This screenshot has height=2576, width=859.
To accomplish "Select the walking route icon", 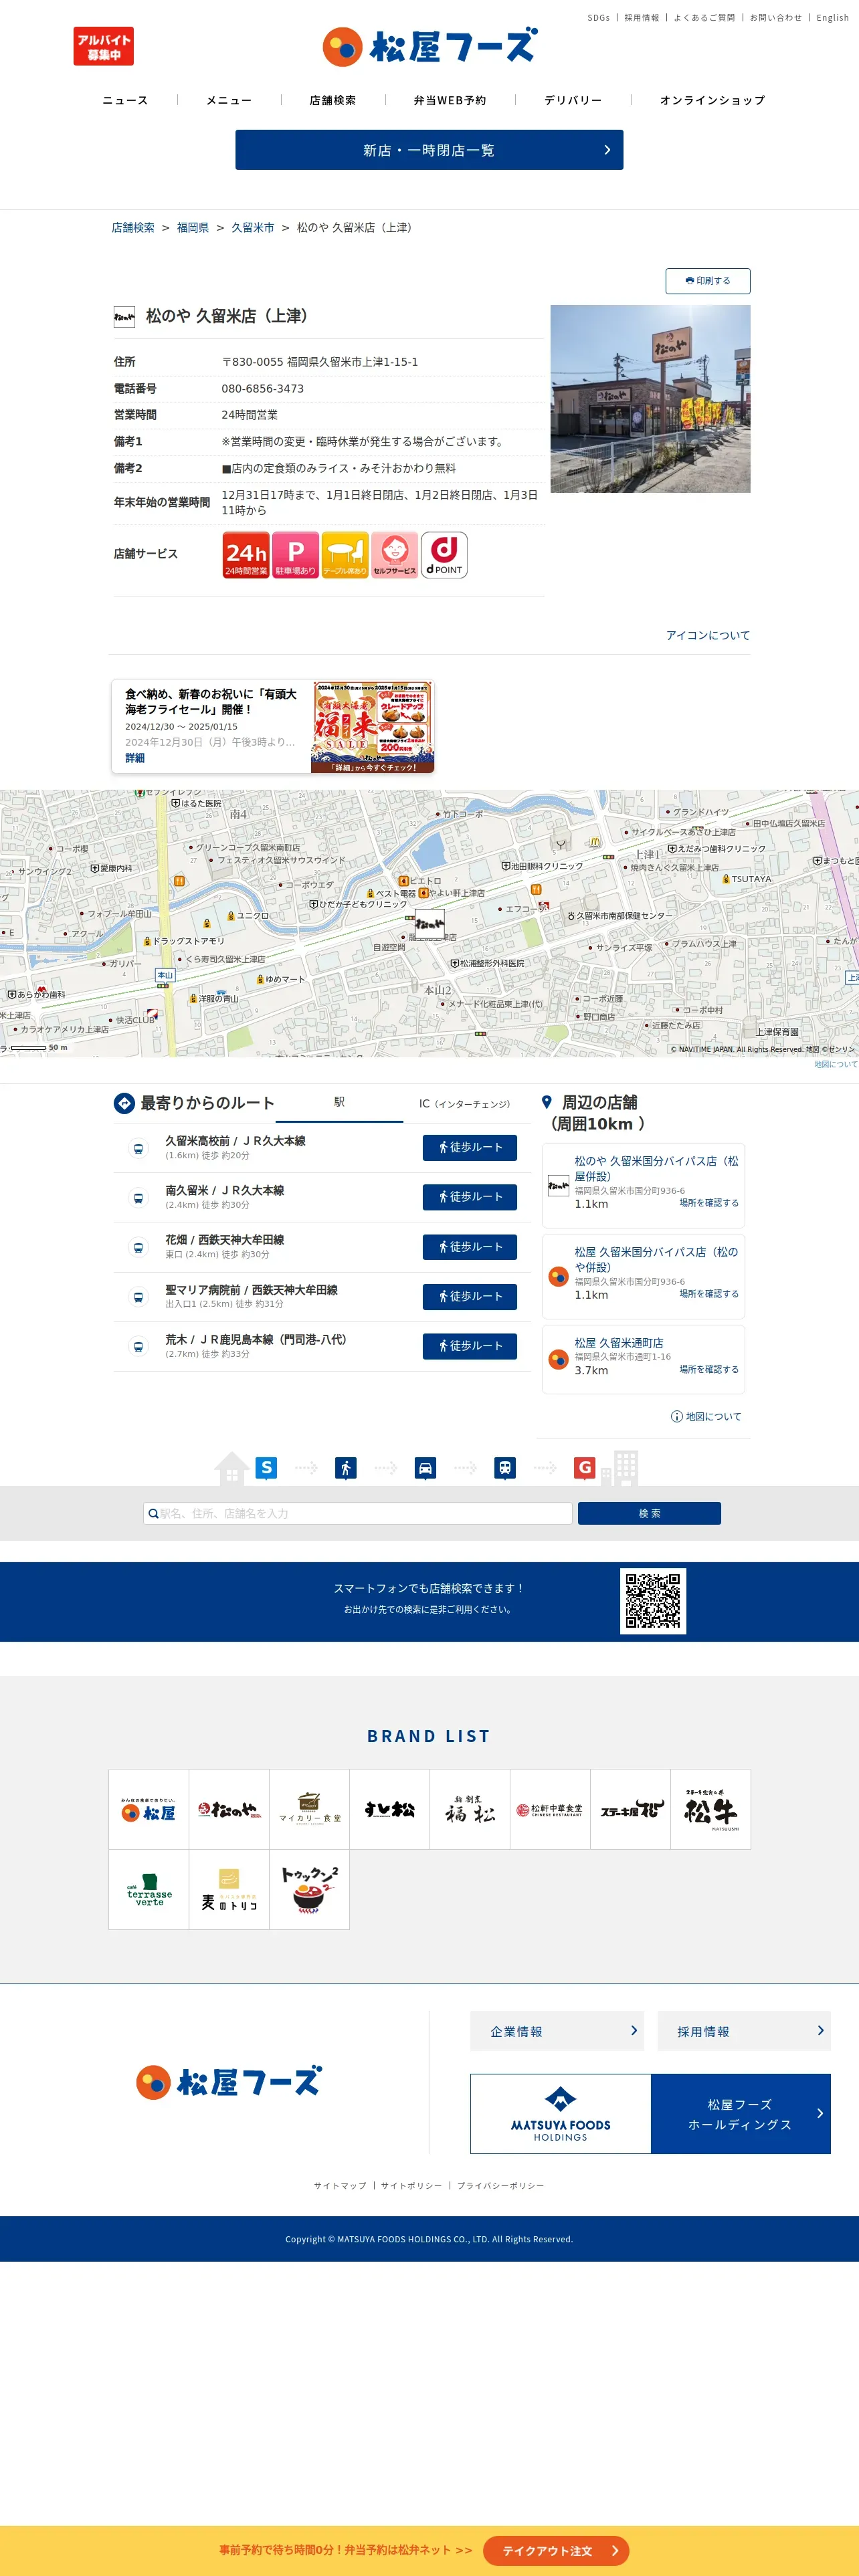I will (x=346, y=1467).
